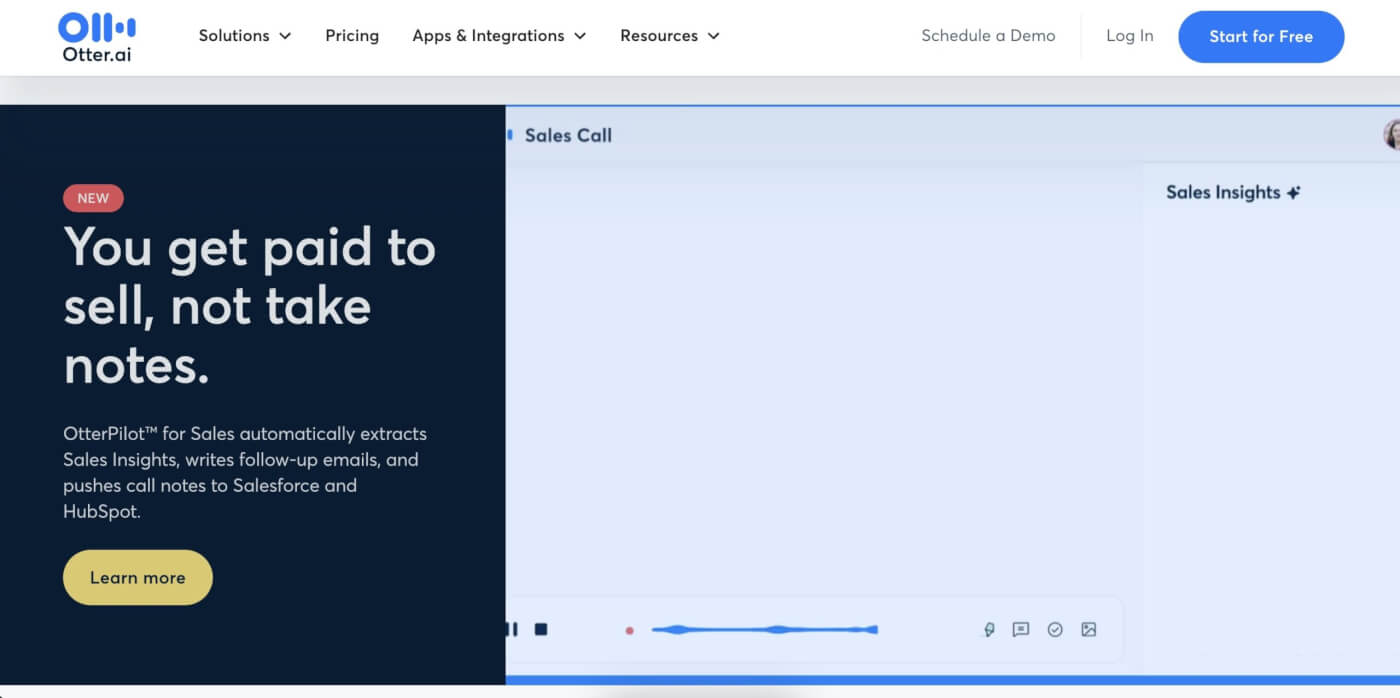
Task: Open the Log In link
Action: (1129, 36)
